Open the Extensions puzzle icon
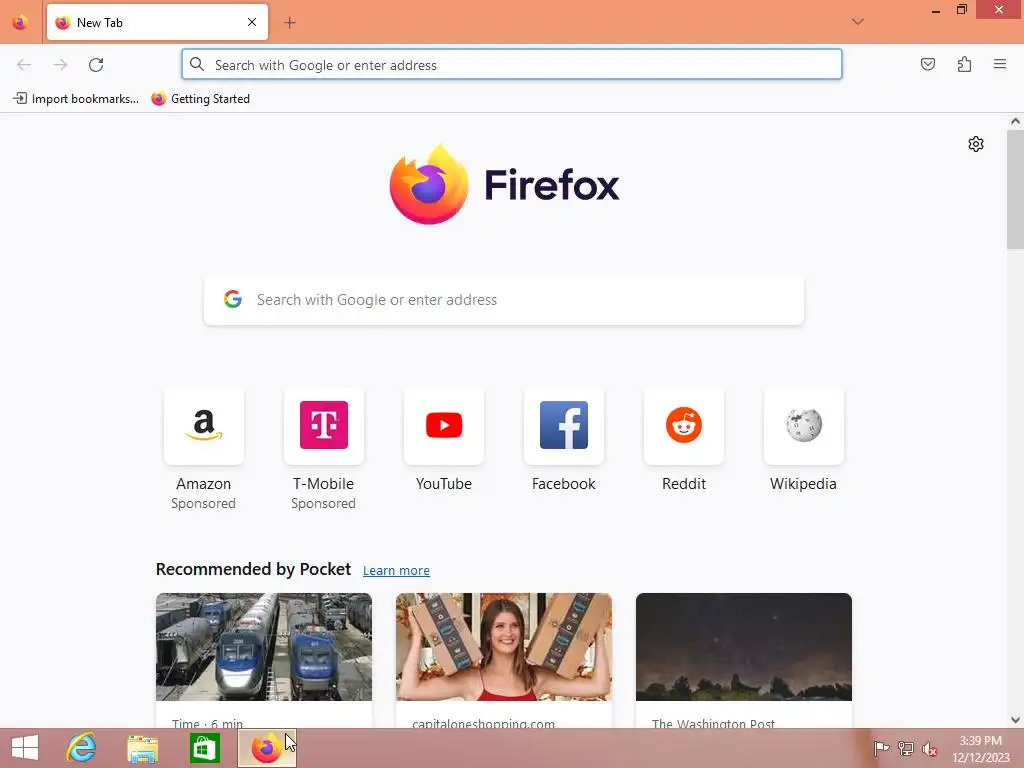Image resolution: width=1024 pixels, height=768 pixels. click(x=964, y=64)
